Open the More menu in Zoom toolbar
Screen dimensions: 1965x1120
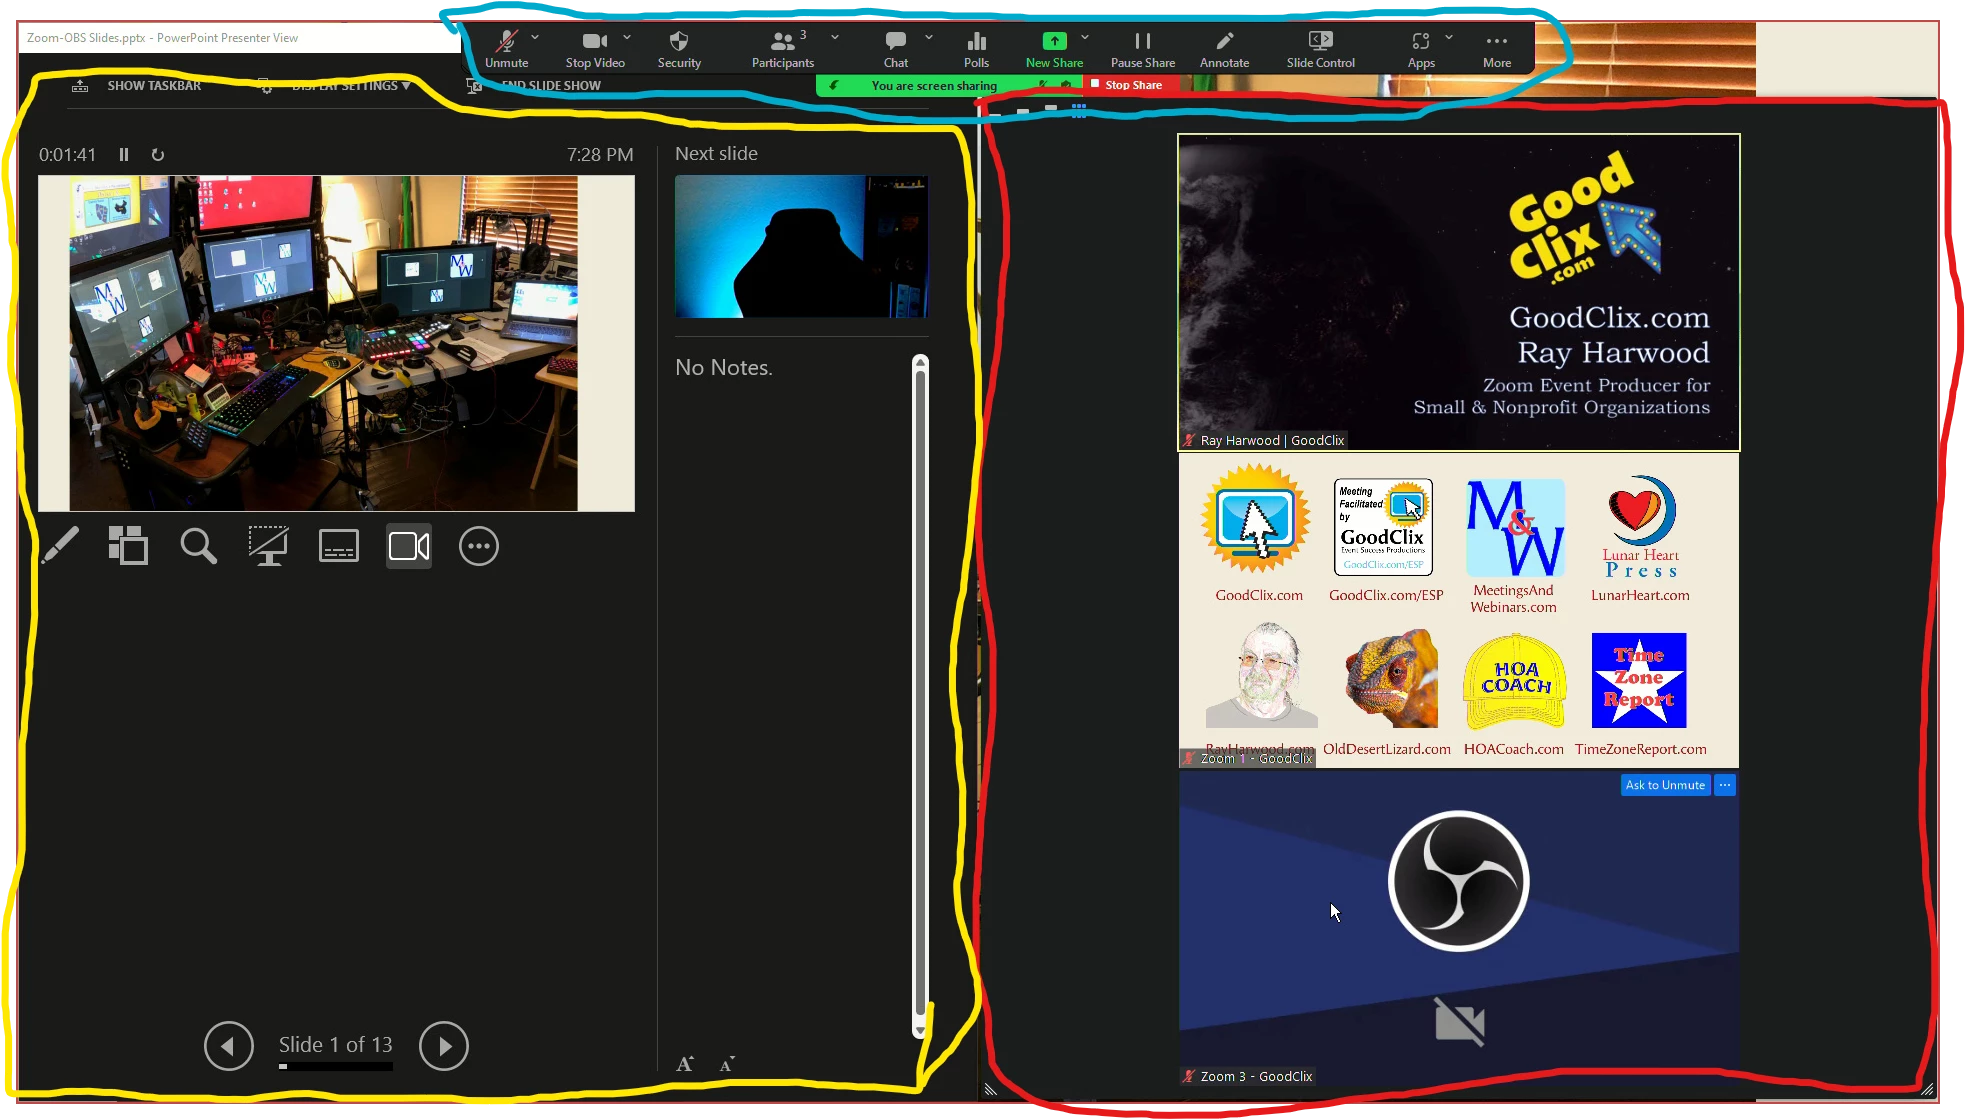point(1496,48)
